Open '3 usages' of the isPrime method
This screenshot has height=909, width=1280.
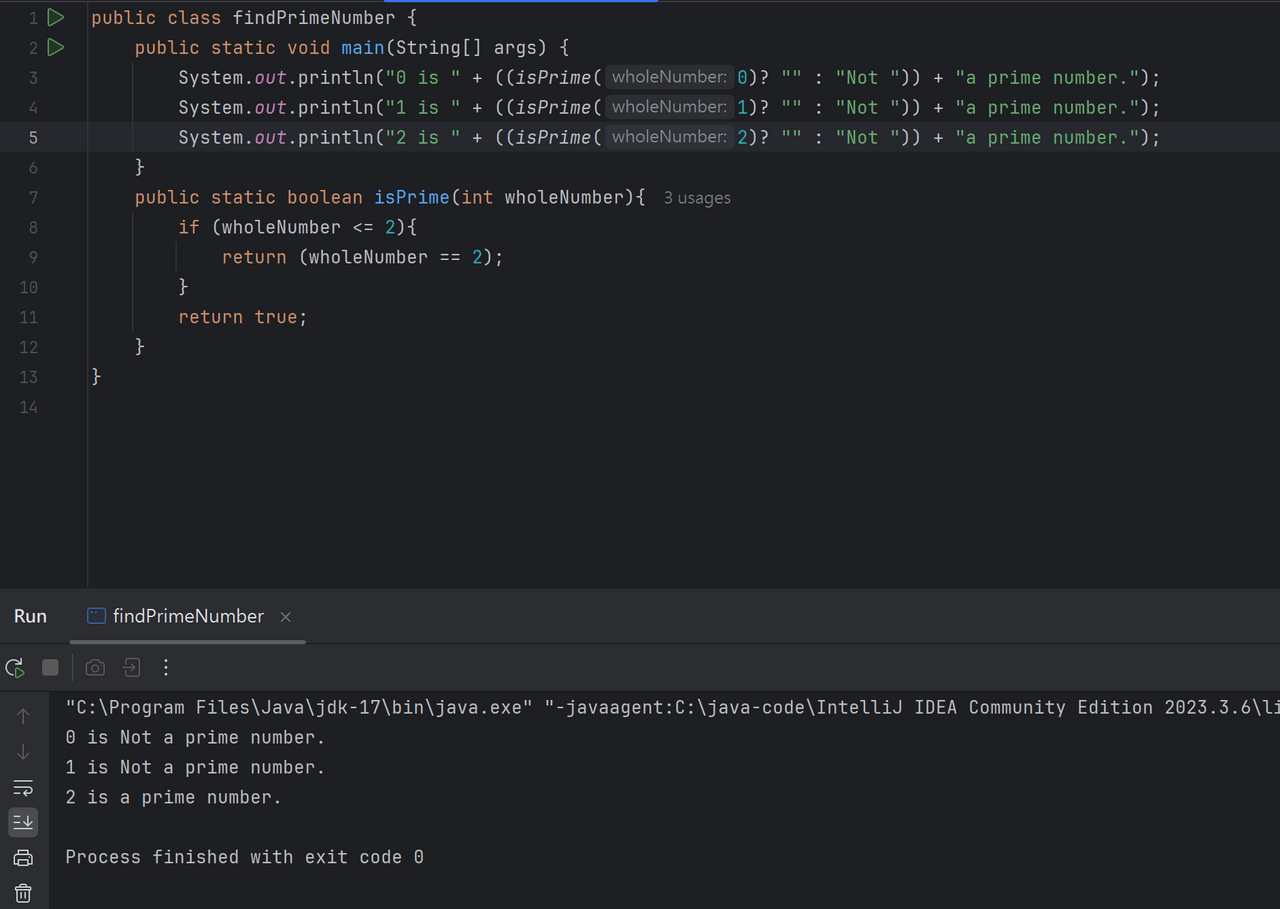pyautogui.click(x=697, y=197)
